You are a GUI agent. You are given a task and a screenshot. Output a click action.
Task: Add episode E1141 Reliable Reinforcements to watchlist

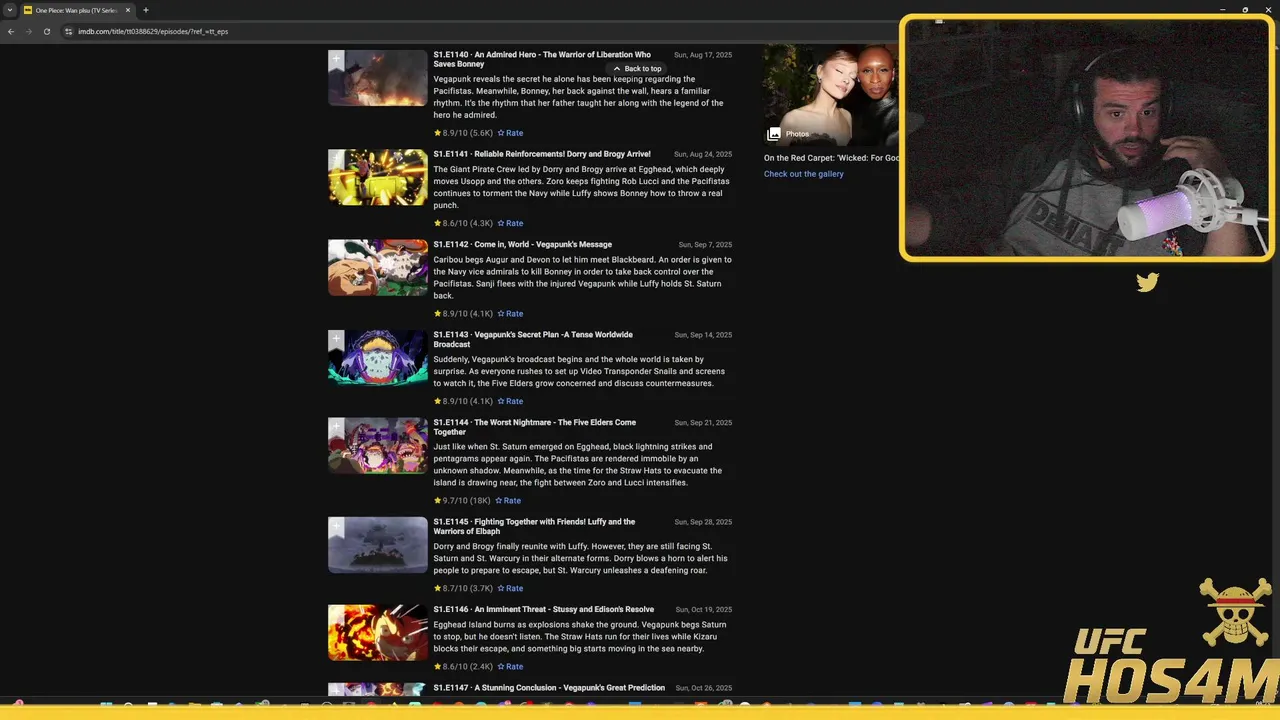tap(337, 160)
